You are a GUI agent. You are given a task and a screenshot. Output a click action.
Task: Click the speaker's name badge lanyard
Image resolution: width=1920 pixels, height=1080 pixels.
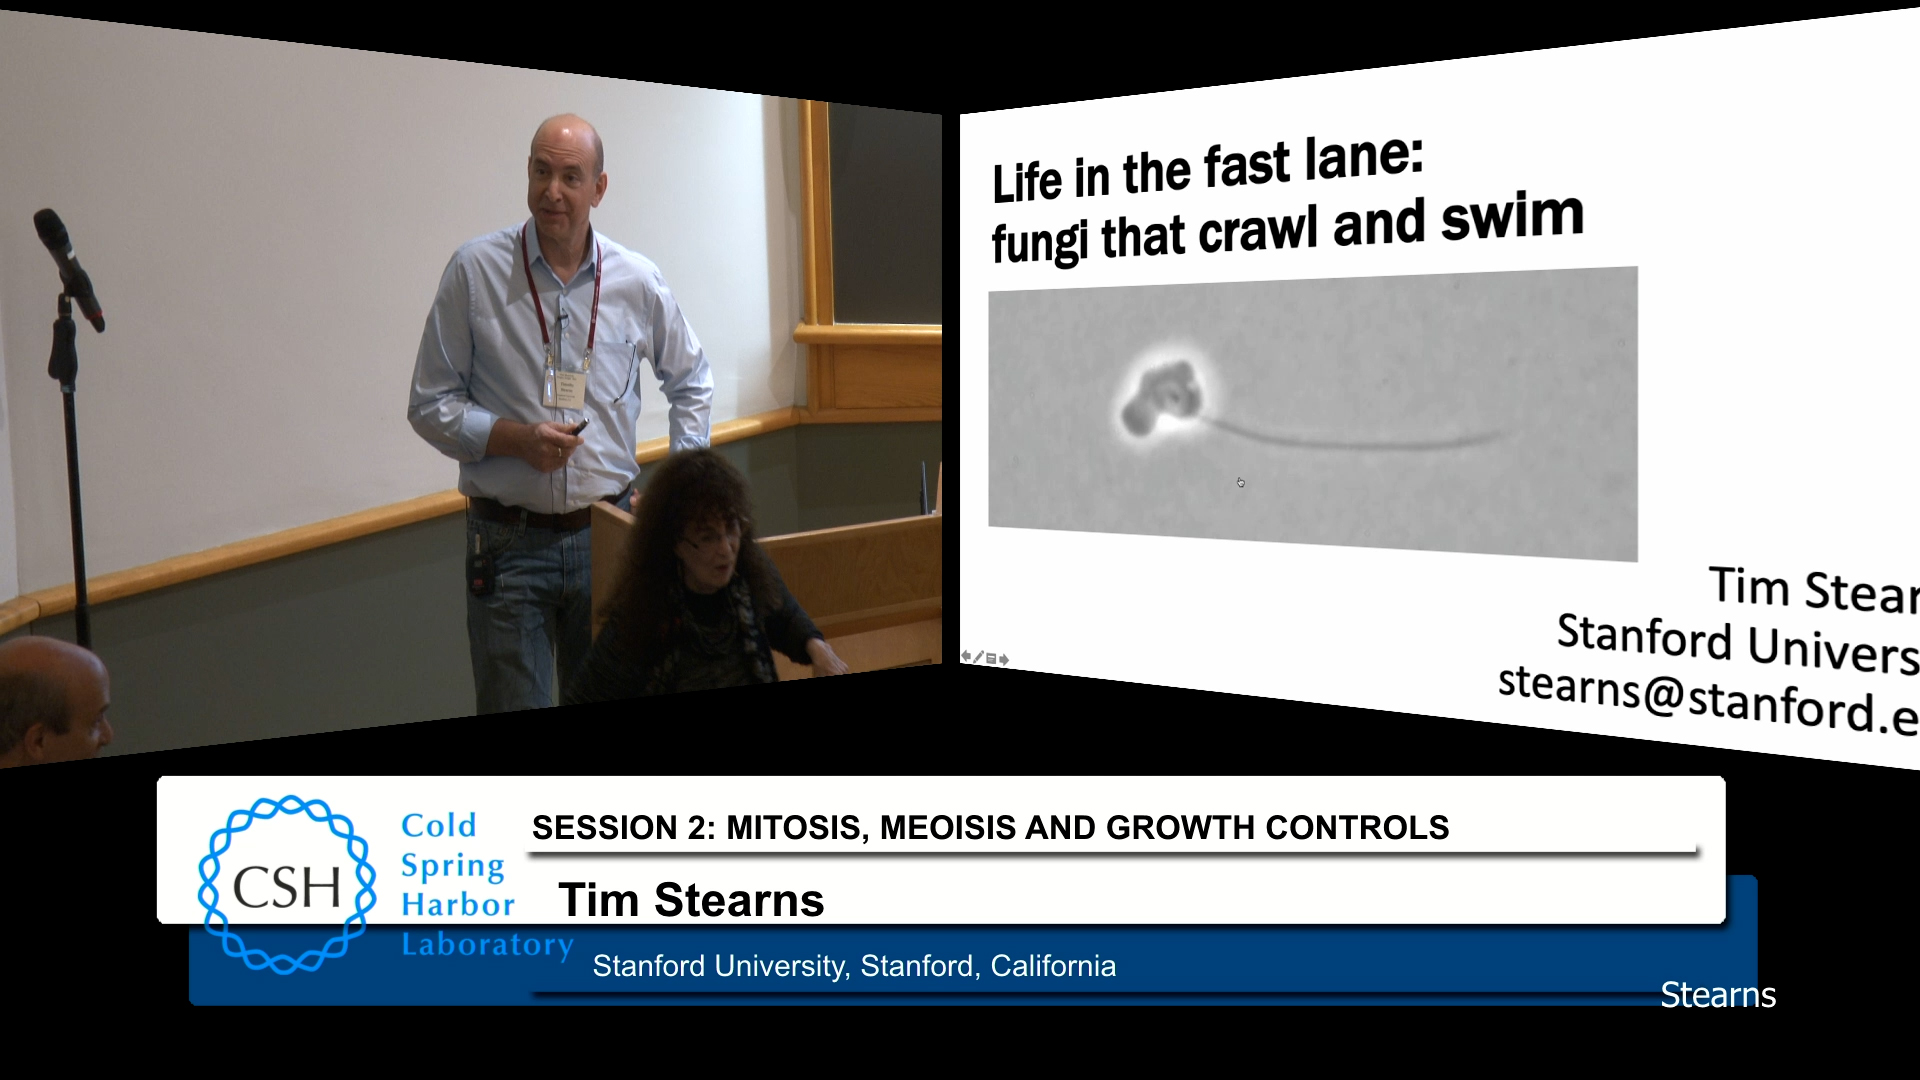pyautogui.click(x=561, y=383)
